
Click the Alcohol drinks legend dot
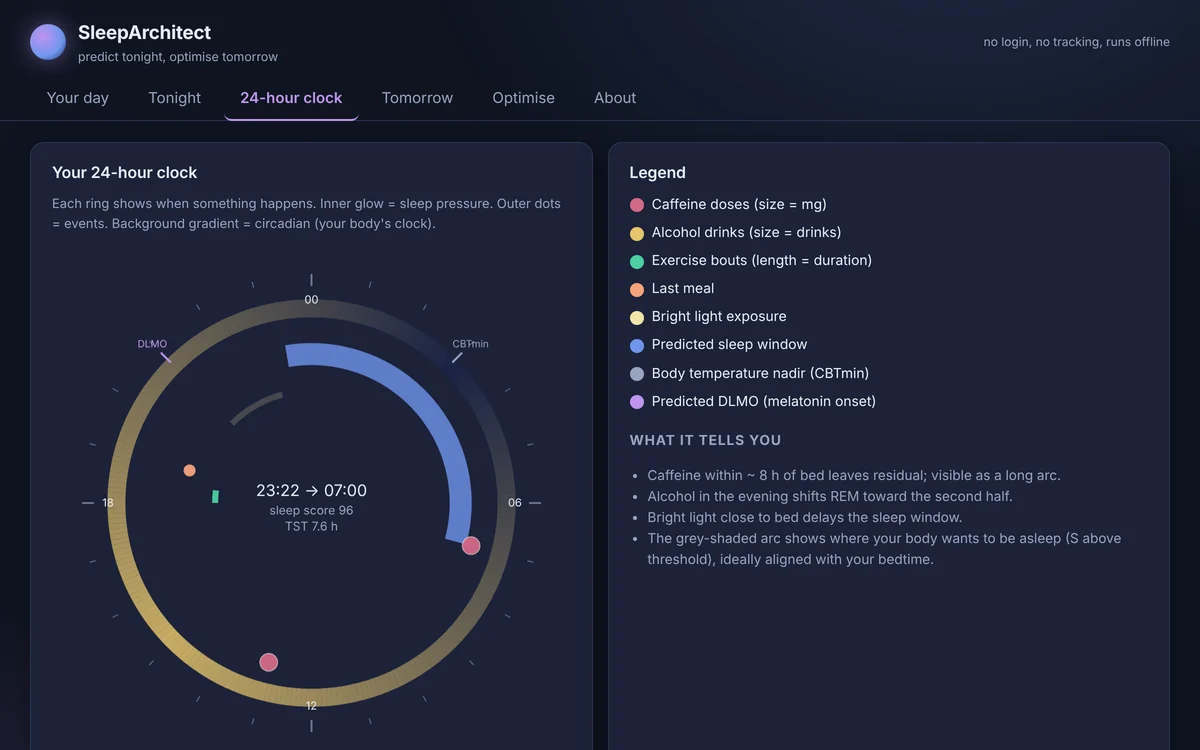637,233
